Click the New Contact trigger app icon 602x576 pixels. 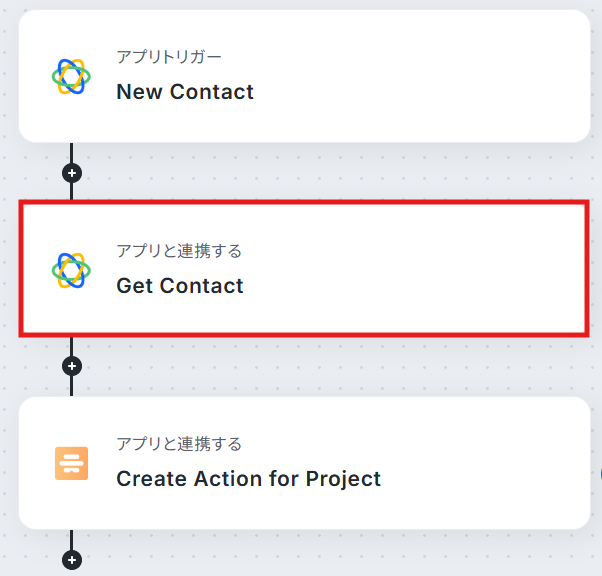click(71, 76)
